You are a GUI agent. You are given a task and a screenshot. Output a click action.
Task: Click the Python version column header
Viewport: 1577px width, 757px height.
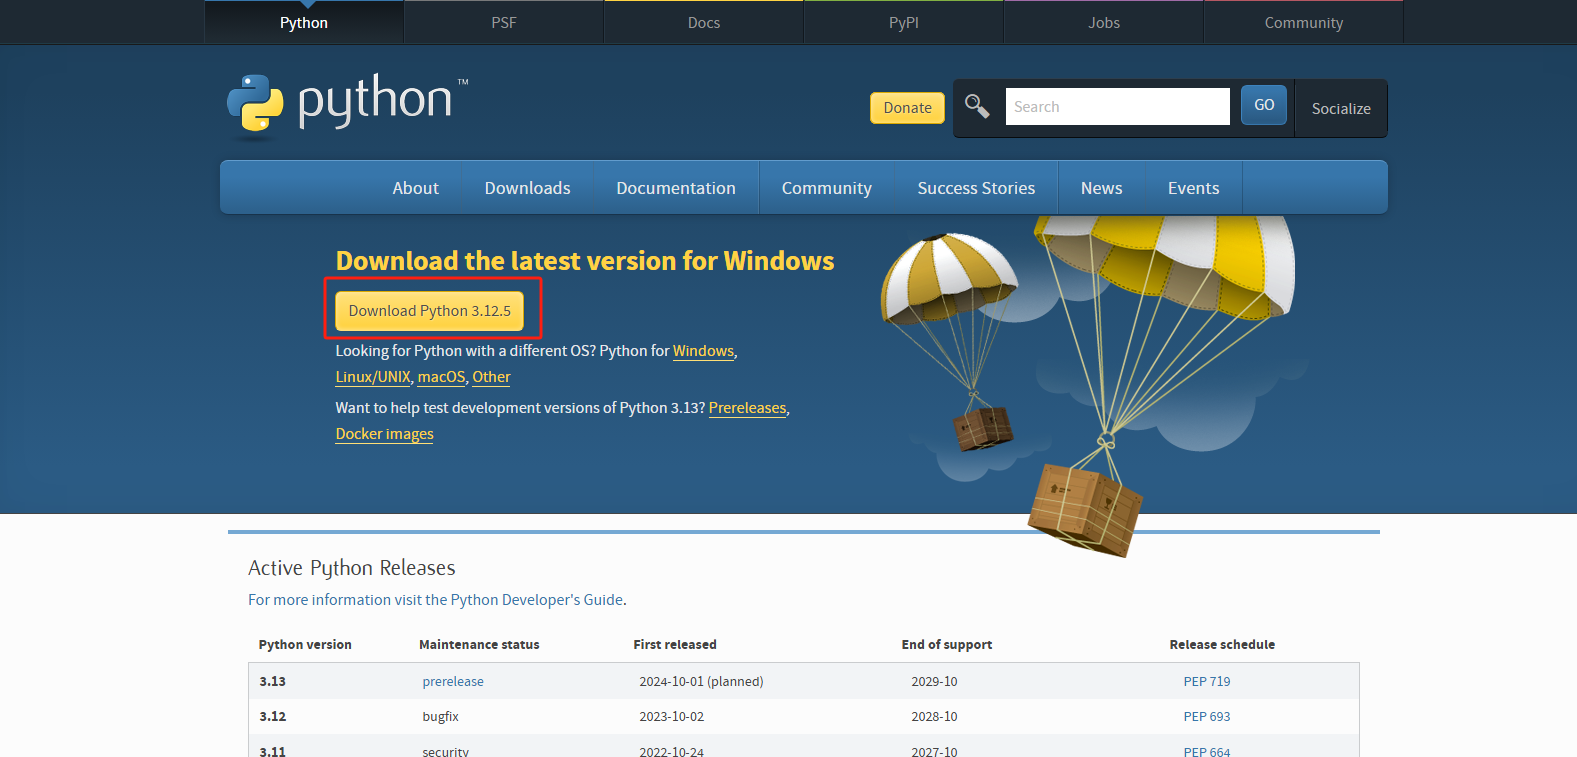click(305, 645)
